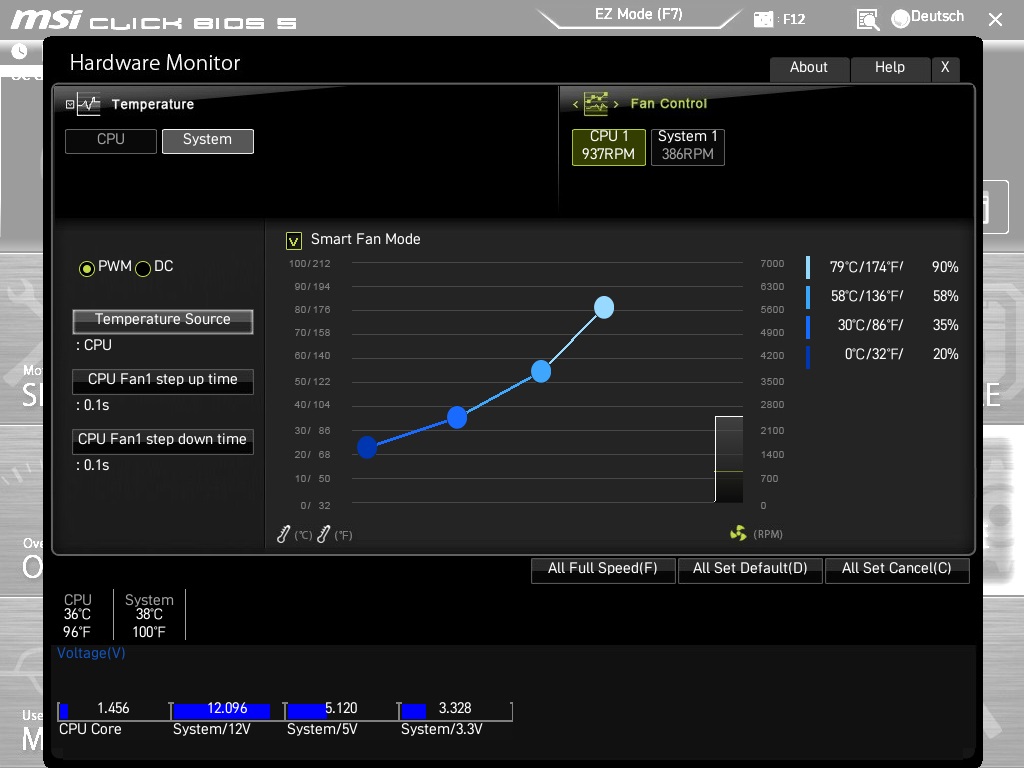The height and width of the screenshot is (768, 1024).
Task: Click the System 38°C temperature reading
Action: point(149,615)
